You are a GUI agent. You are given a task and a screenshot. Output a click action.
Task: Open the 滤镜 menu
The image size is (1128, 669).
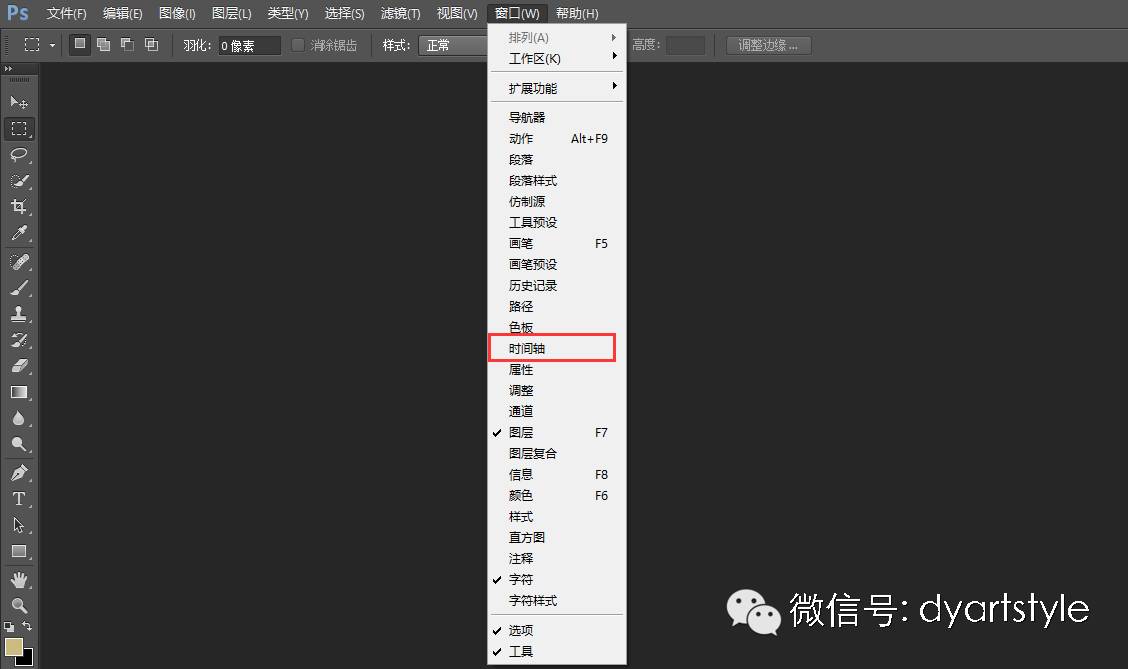399,13
